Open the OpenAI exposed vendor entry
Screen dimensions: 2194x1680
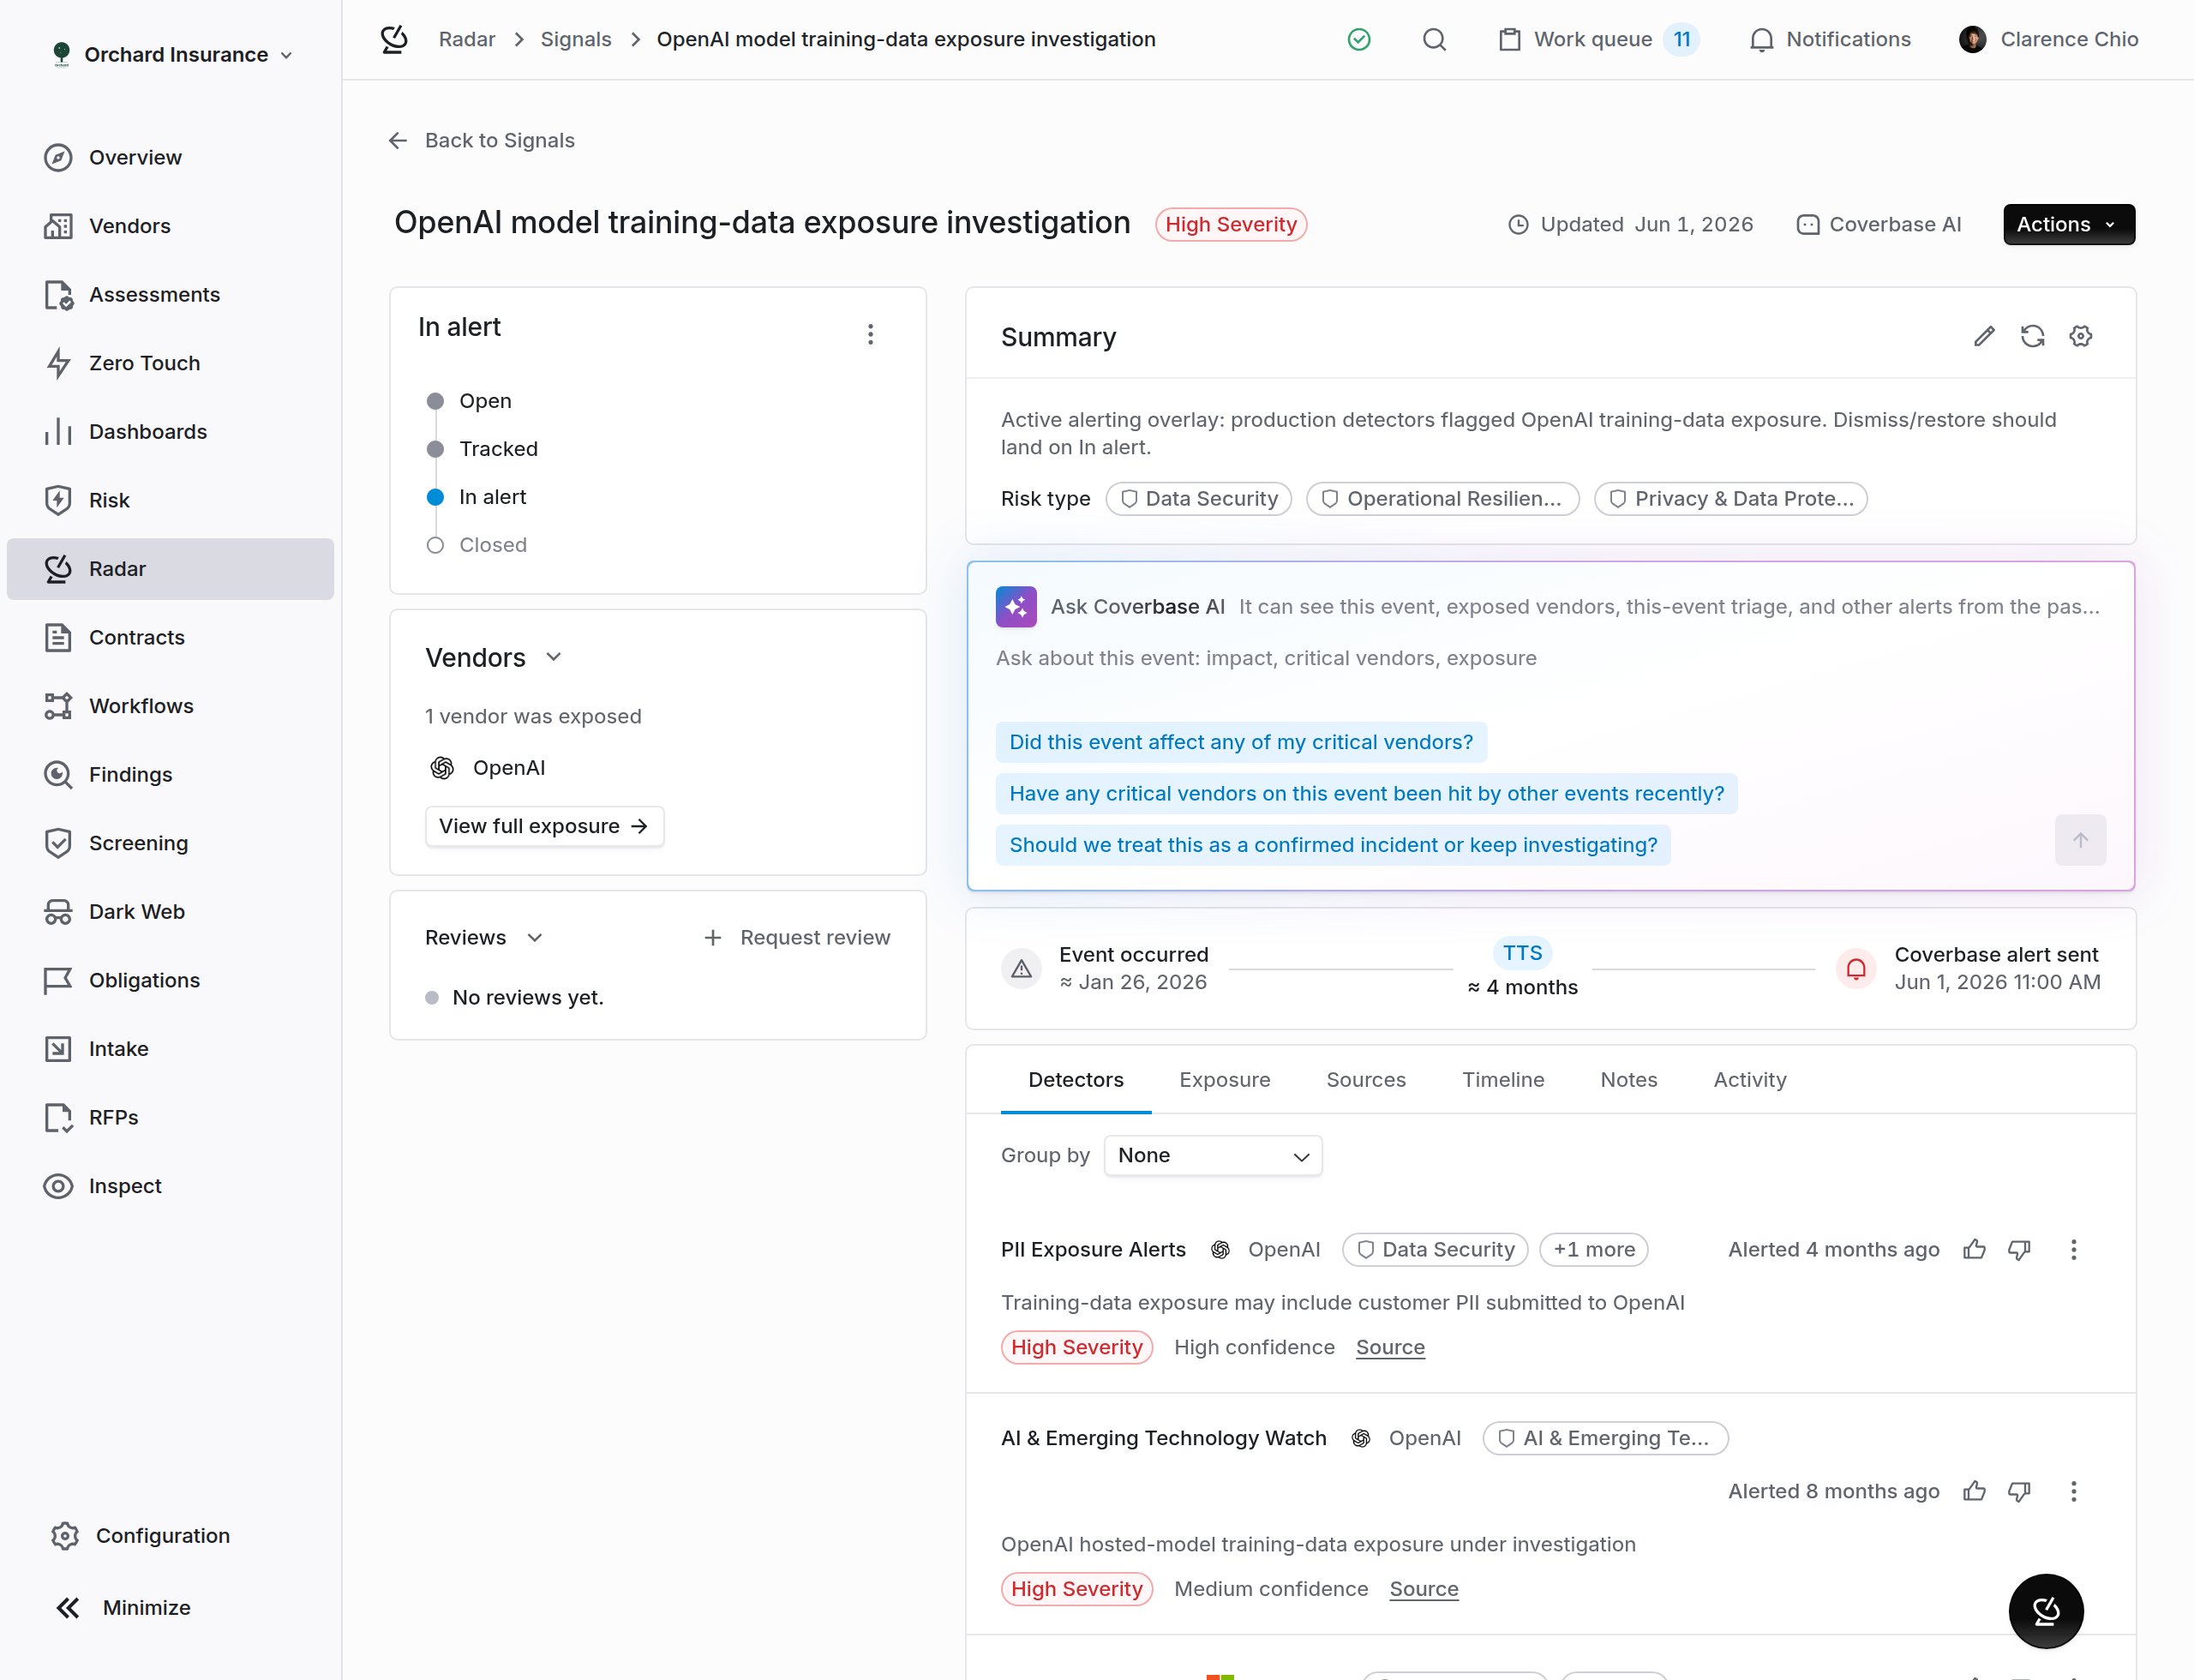click(x=488, y=767)
